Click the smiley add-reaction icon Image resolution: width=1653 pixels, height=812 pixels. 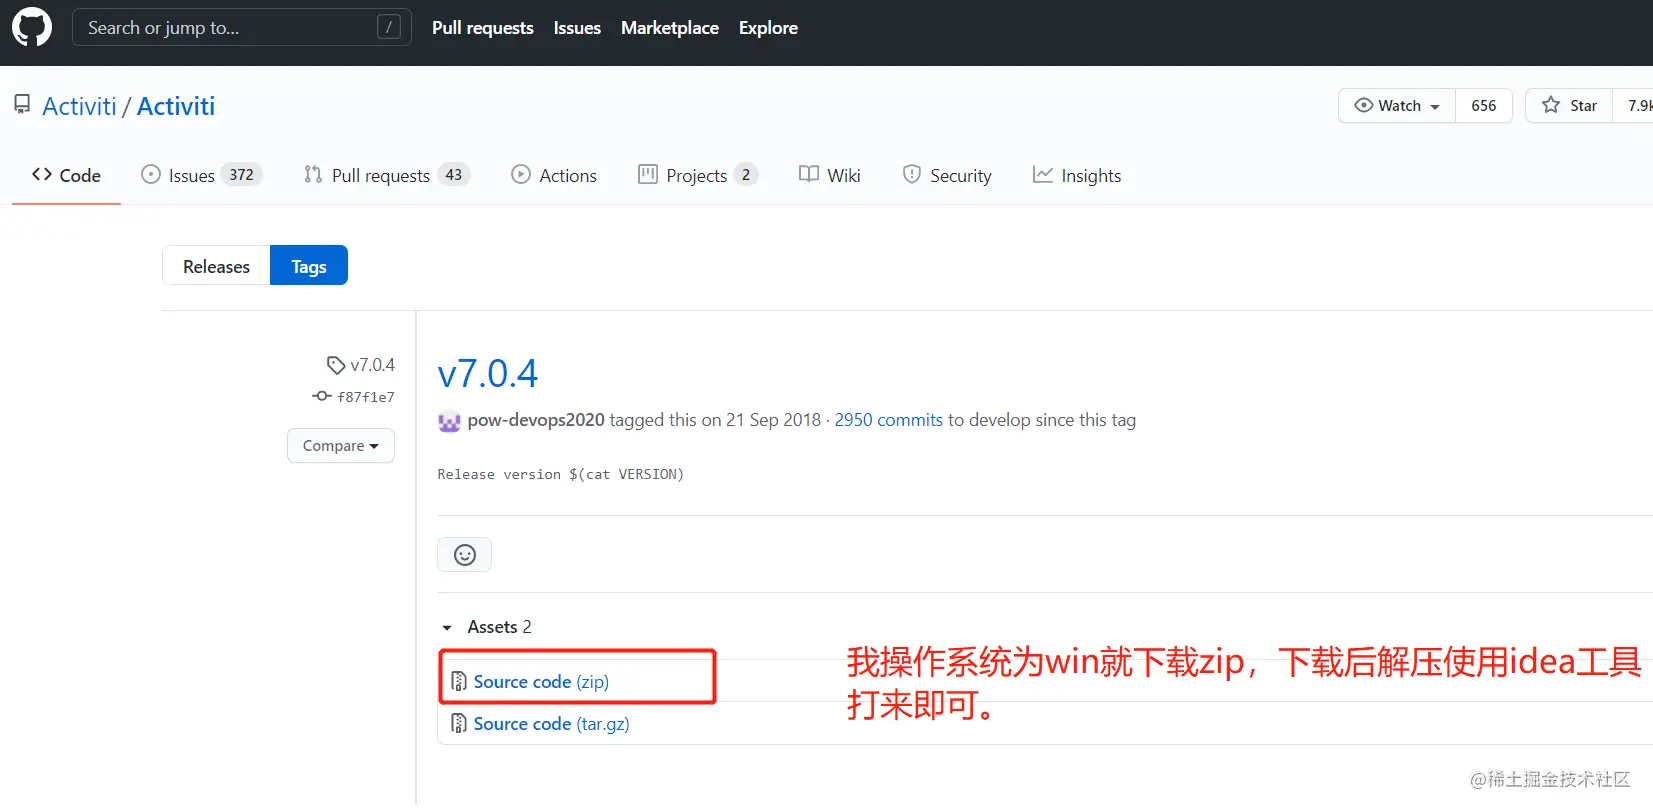(464, 555)
